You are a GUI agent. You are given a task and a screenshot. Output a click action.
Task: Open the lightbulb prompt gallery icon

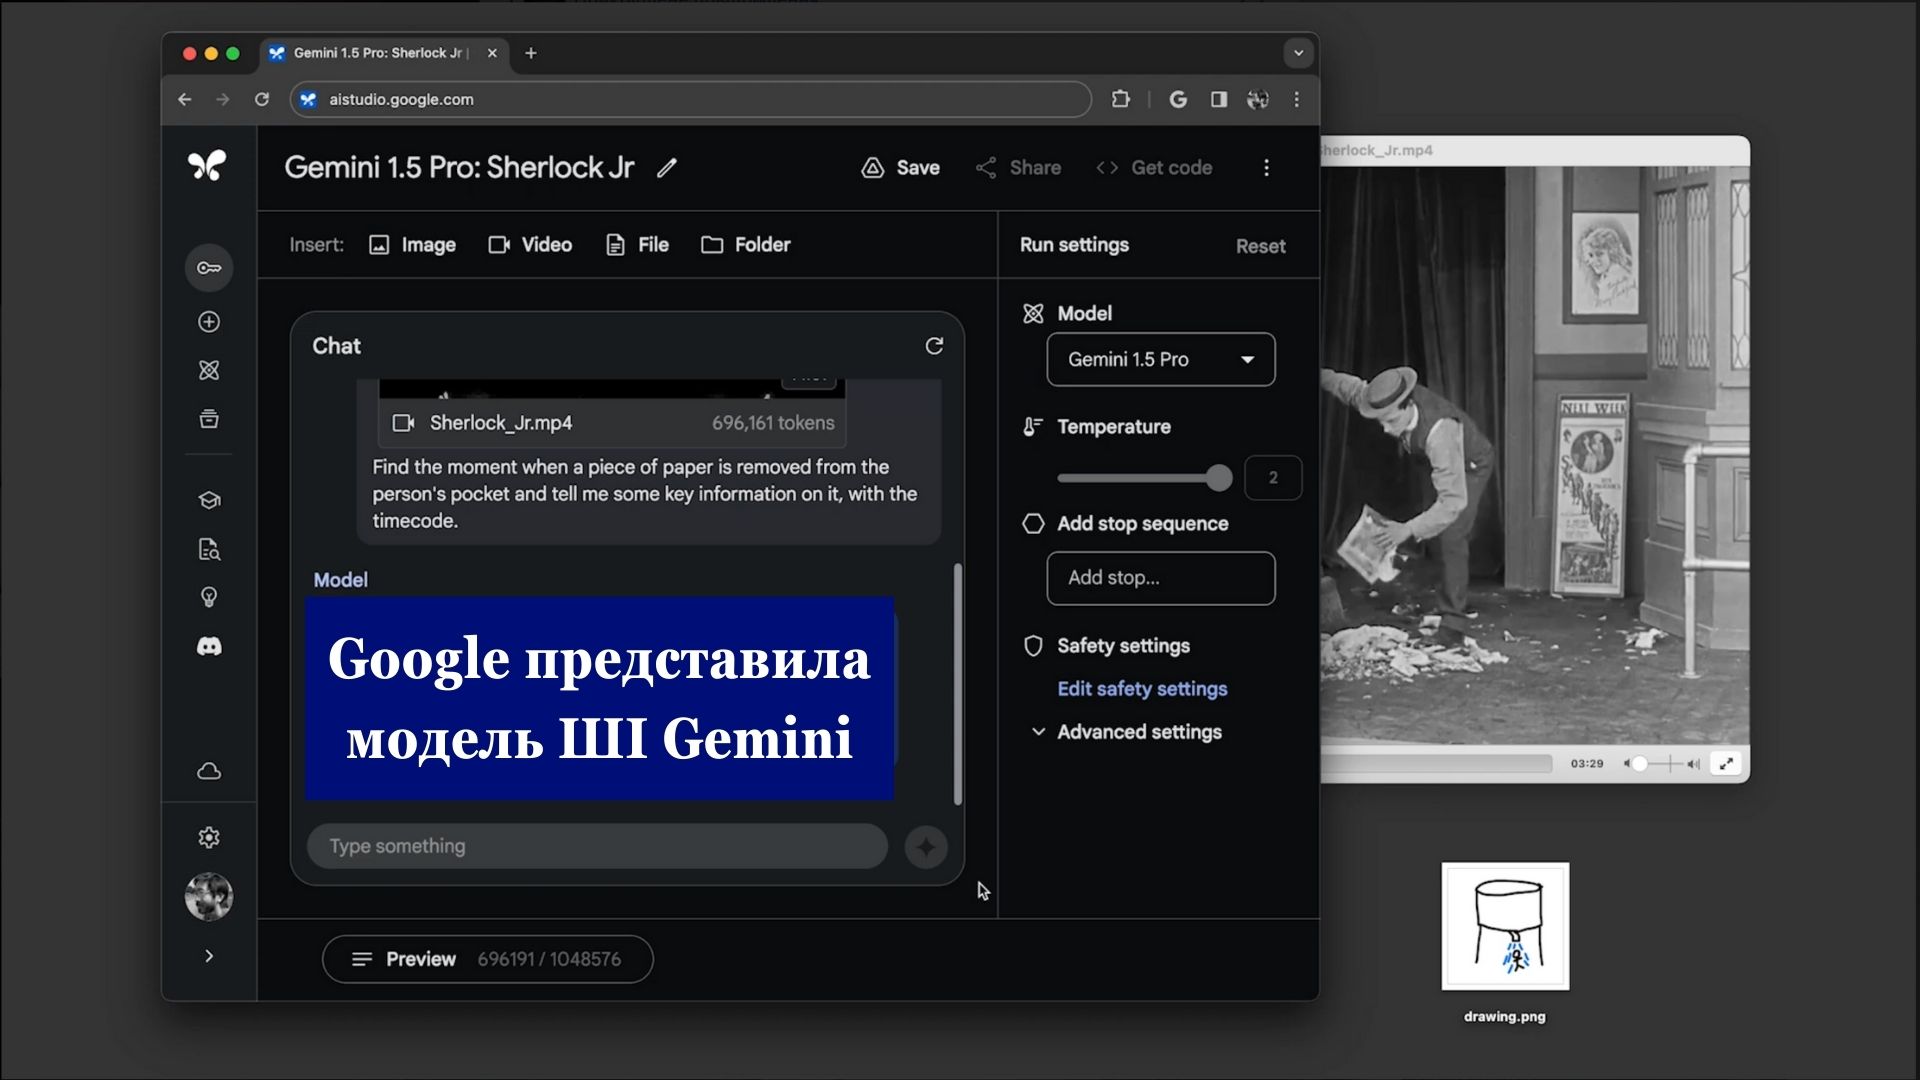tap(209, 597)
